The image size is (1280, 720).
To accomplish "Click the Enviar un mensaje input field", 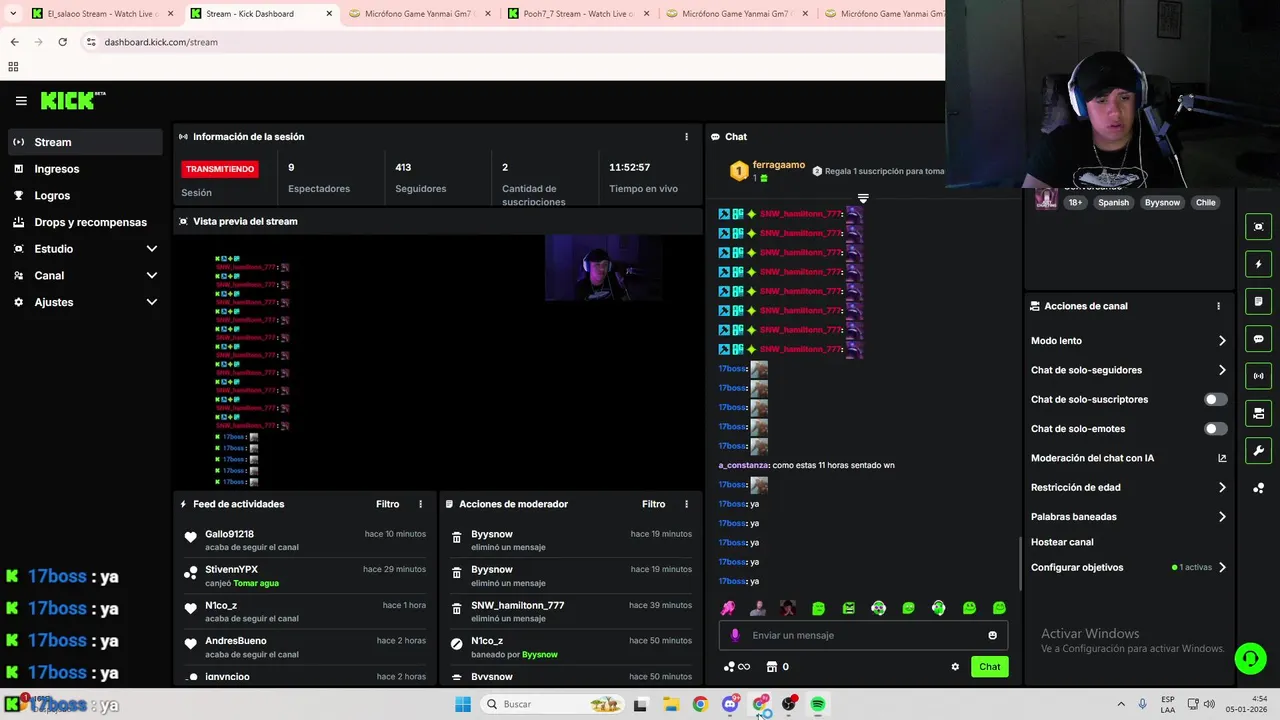I will (x=863, y=635).
